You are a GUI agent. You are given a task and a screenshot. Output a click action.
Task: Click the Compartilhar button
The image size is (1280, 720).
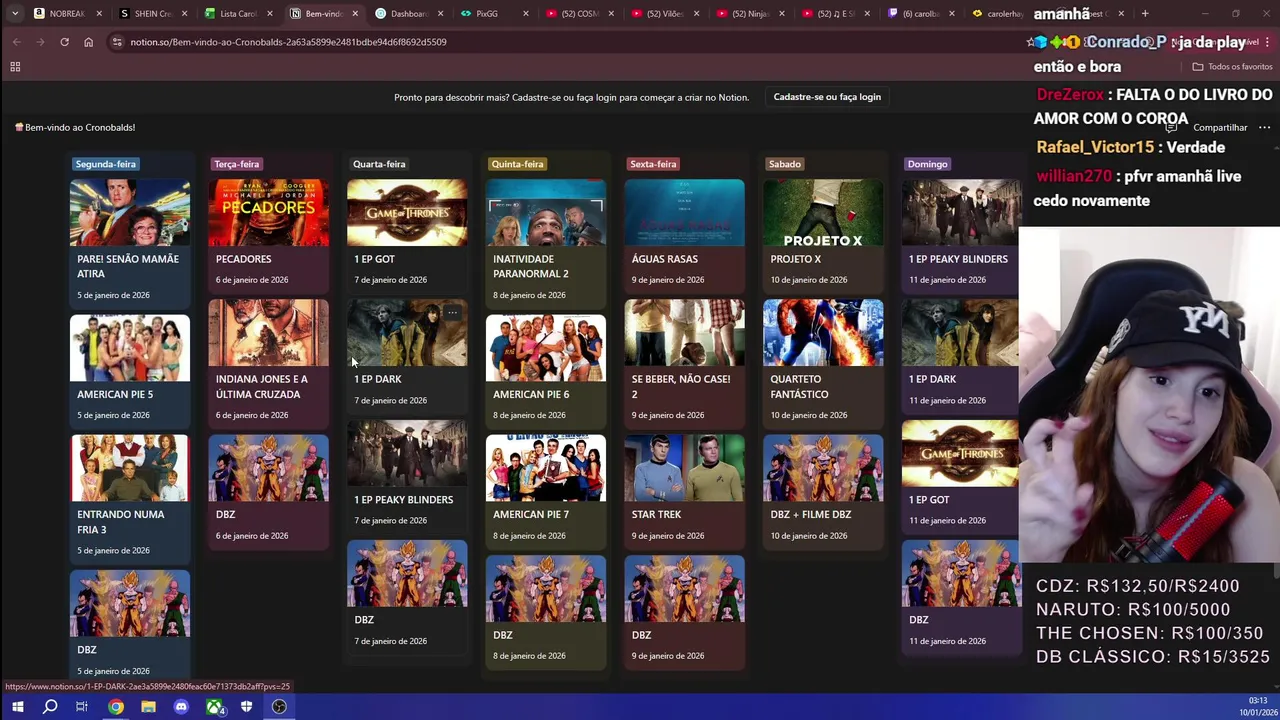pos(1220,128)
